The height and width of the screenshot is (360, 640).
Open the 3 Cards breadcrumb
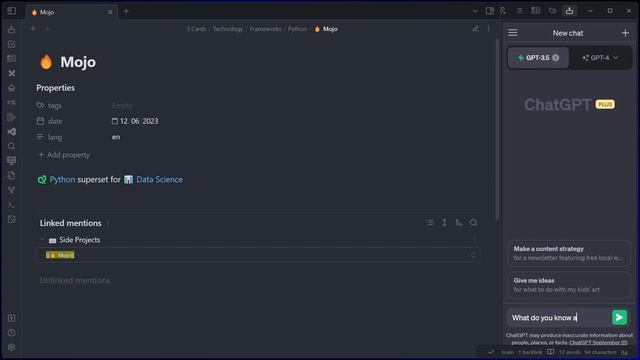(x=196, y=29)
